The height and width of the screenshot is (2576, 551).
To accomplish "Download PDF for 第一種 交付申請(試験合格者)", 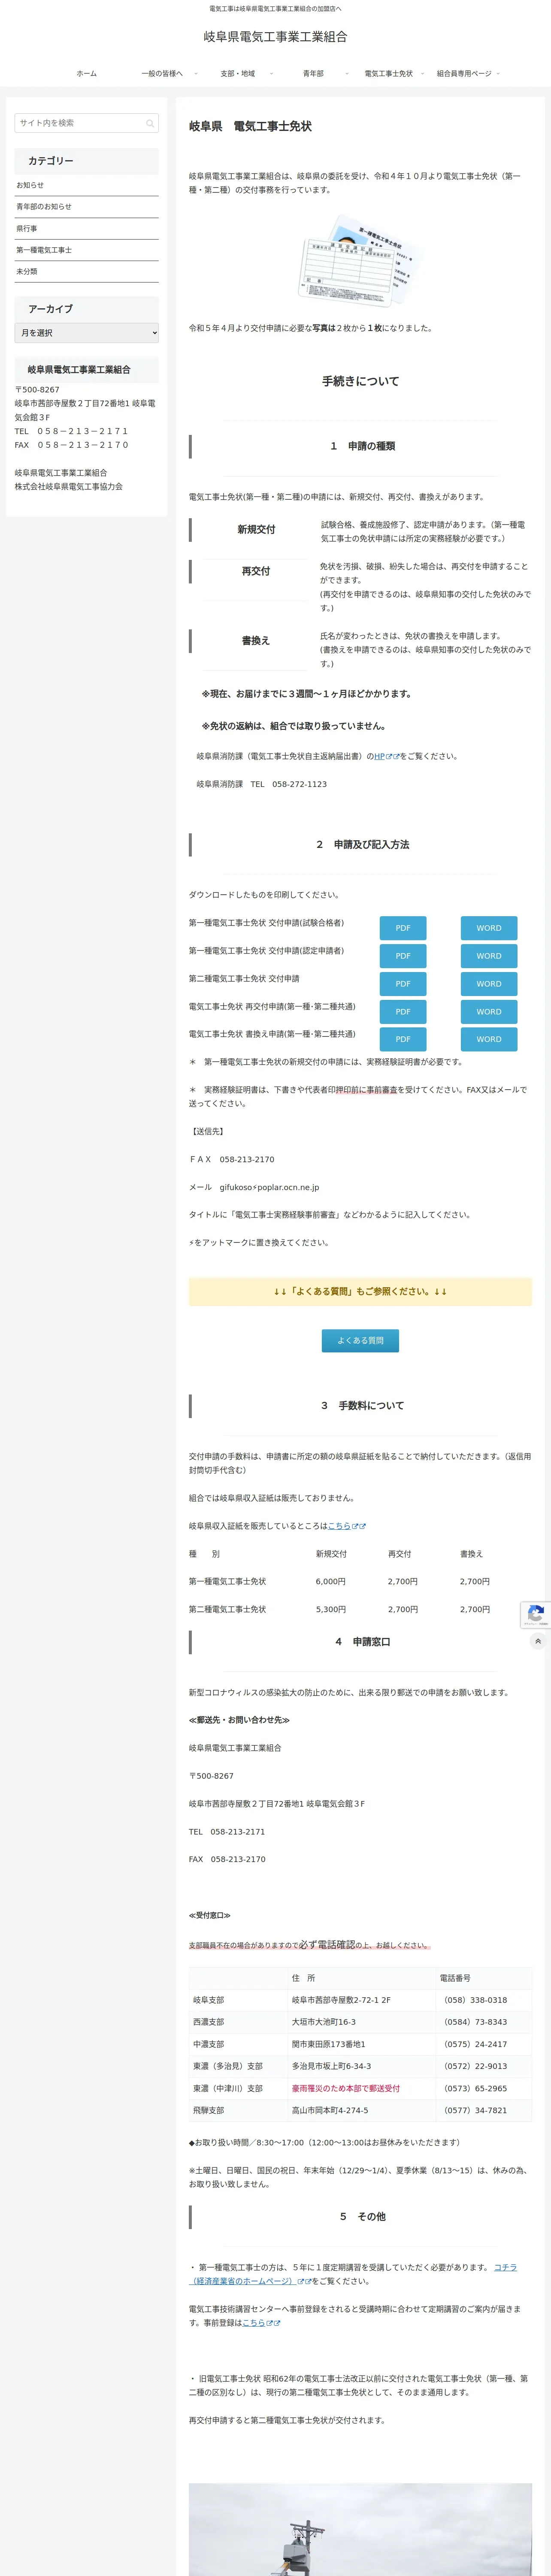I will click(403, 928).
